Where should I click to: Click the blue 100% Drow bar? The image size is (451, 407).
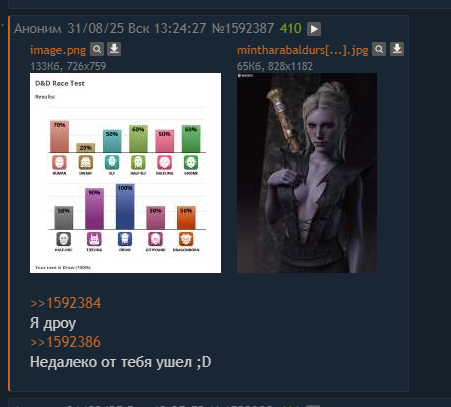click(x=125, y=207)
